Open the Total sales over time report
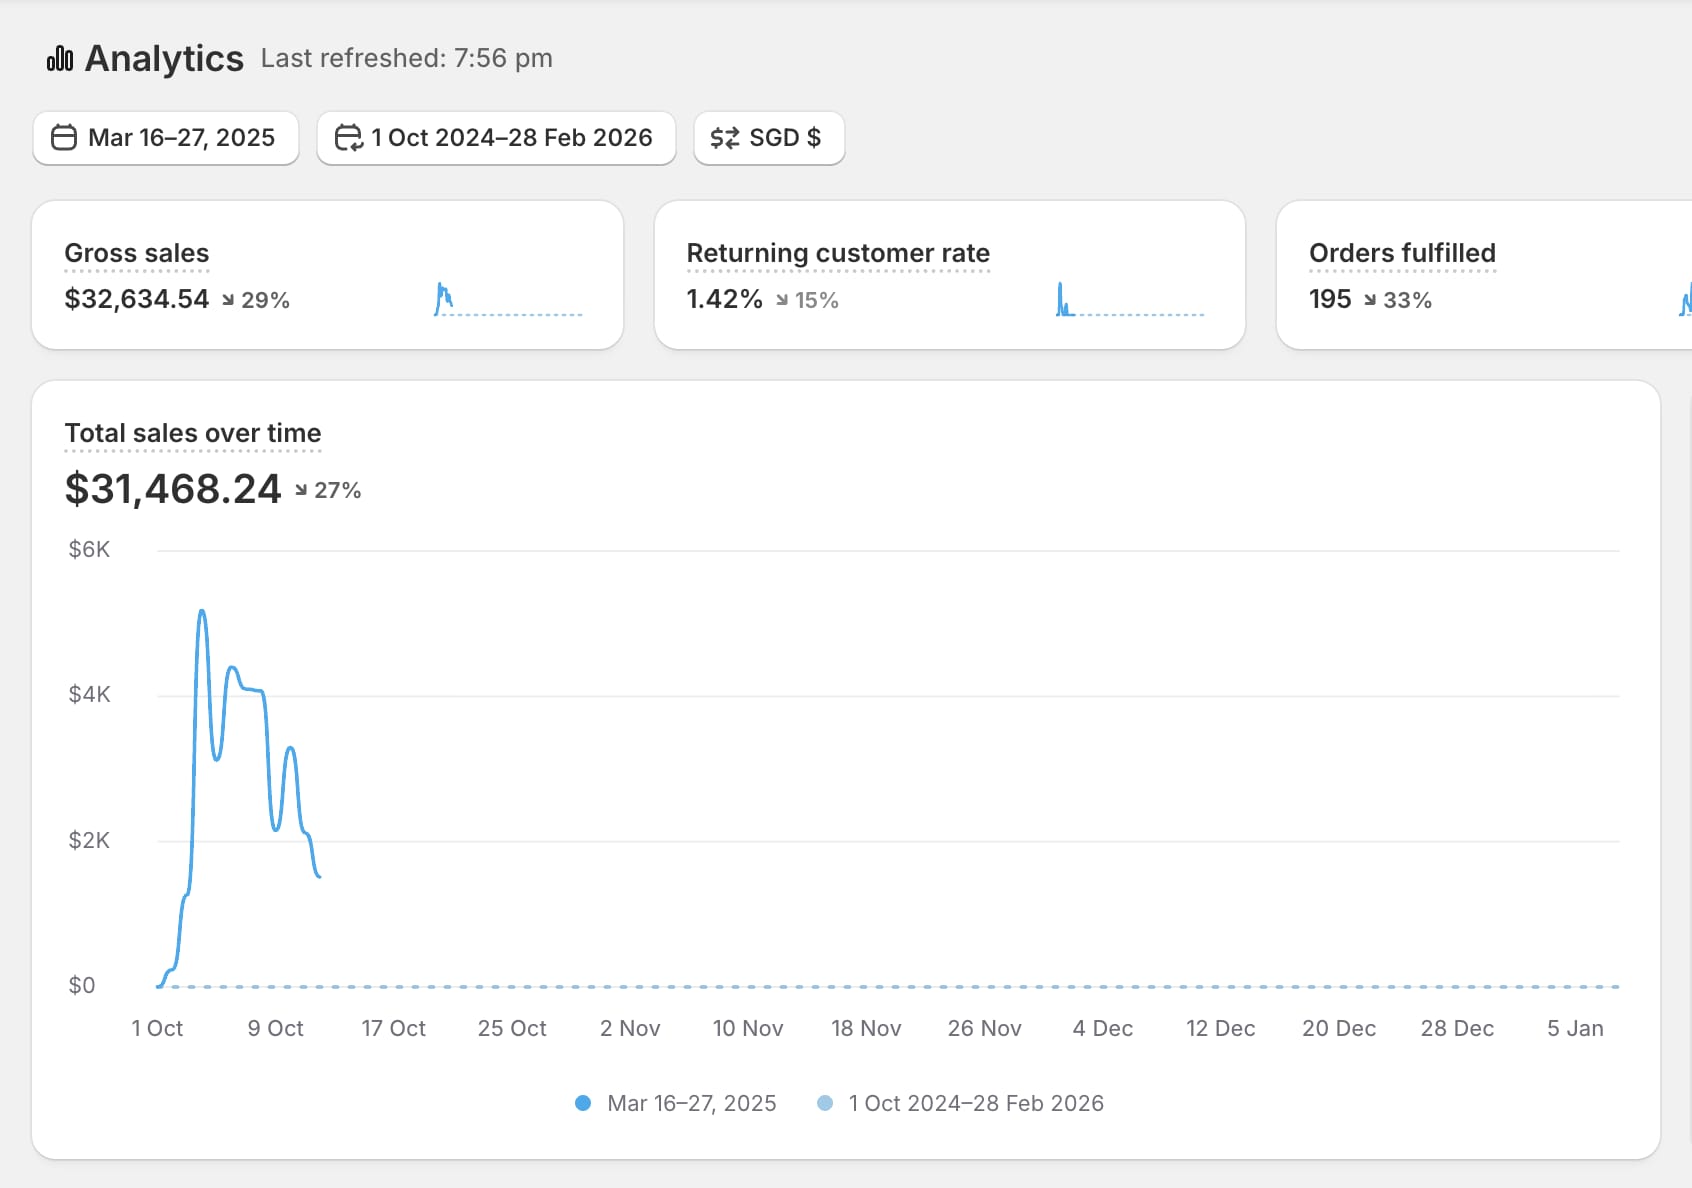 coord(193,433)
